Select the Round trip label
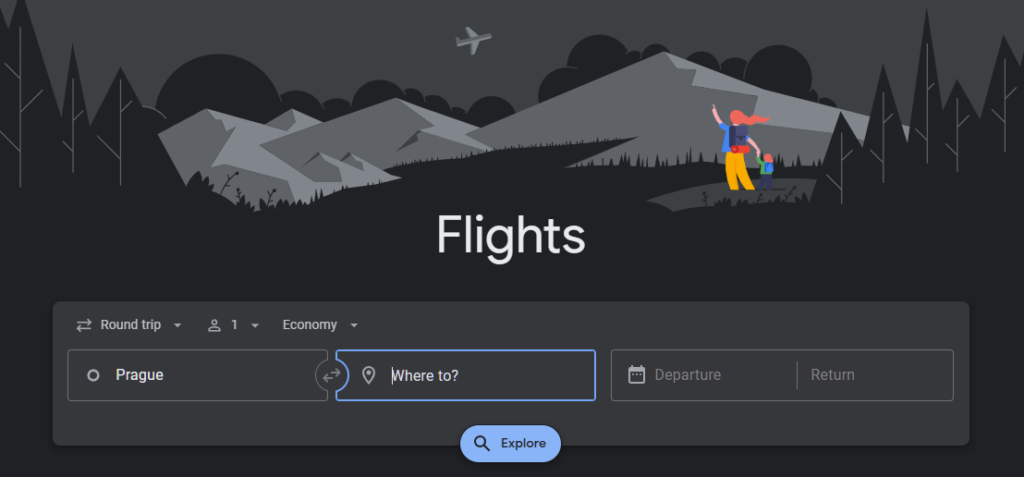Viewport: 1024px width, 477px height. point(131,325)
